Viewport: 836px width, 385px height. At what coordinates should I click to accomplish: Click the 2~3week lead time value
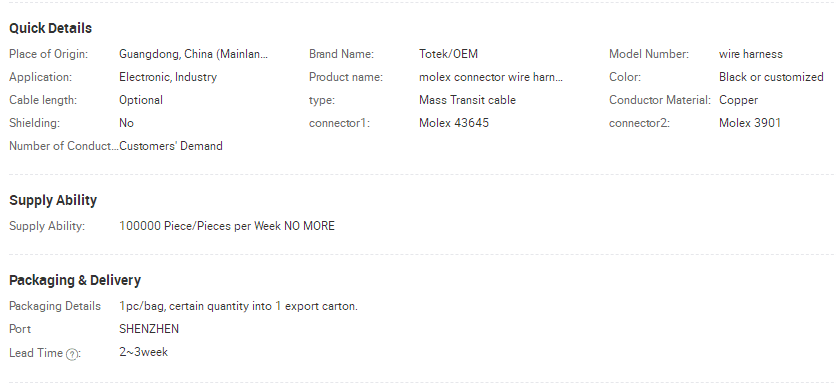pos(143,352)
